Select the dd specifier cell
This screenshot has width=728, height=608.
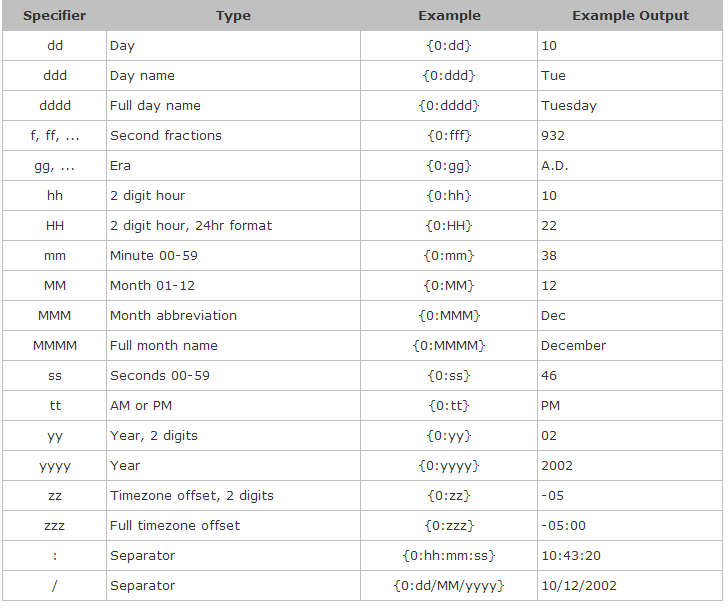(54, 46)
